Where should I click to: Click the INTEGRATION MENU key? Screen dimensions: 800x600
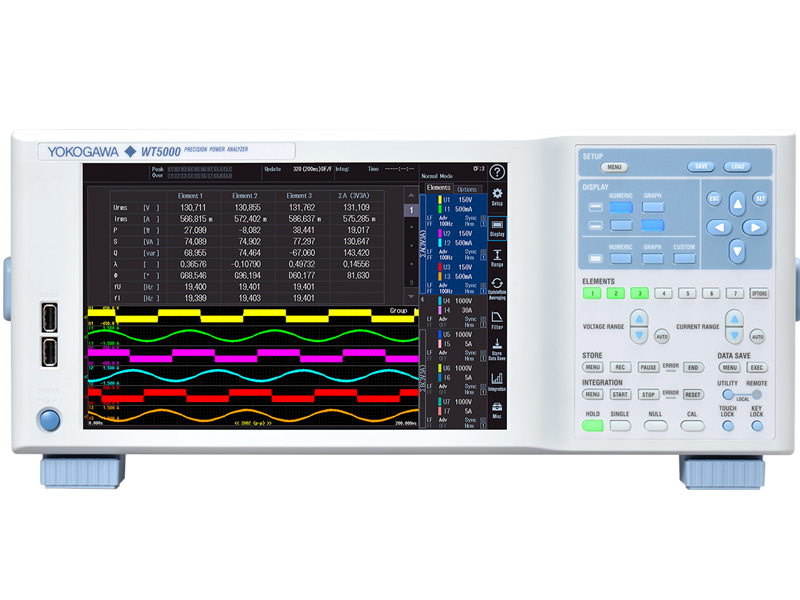[592, 394]
